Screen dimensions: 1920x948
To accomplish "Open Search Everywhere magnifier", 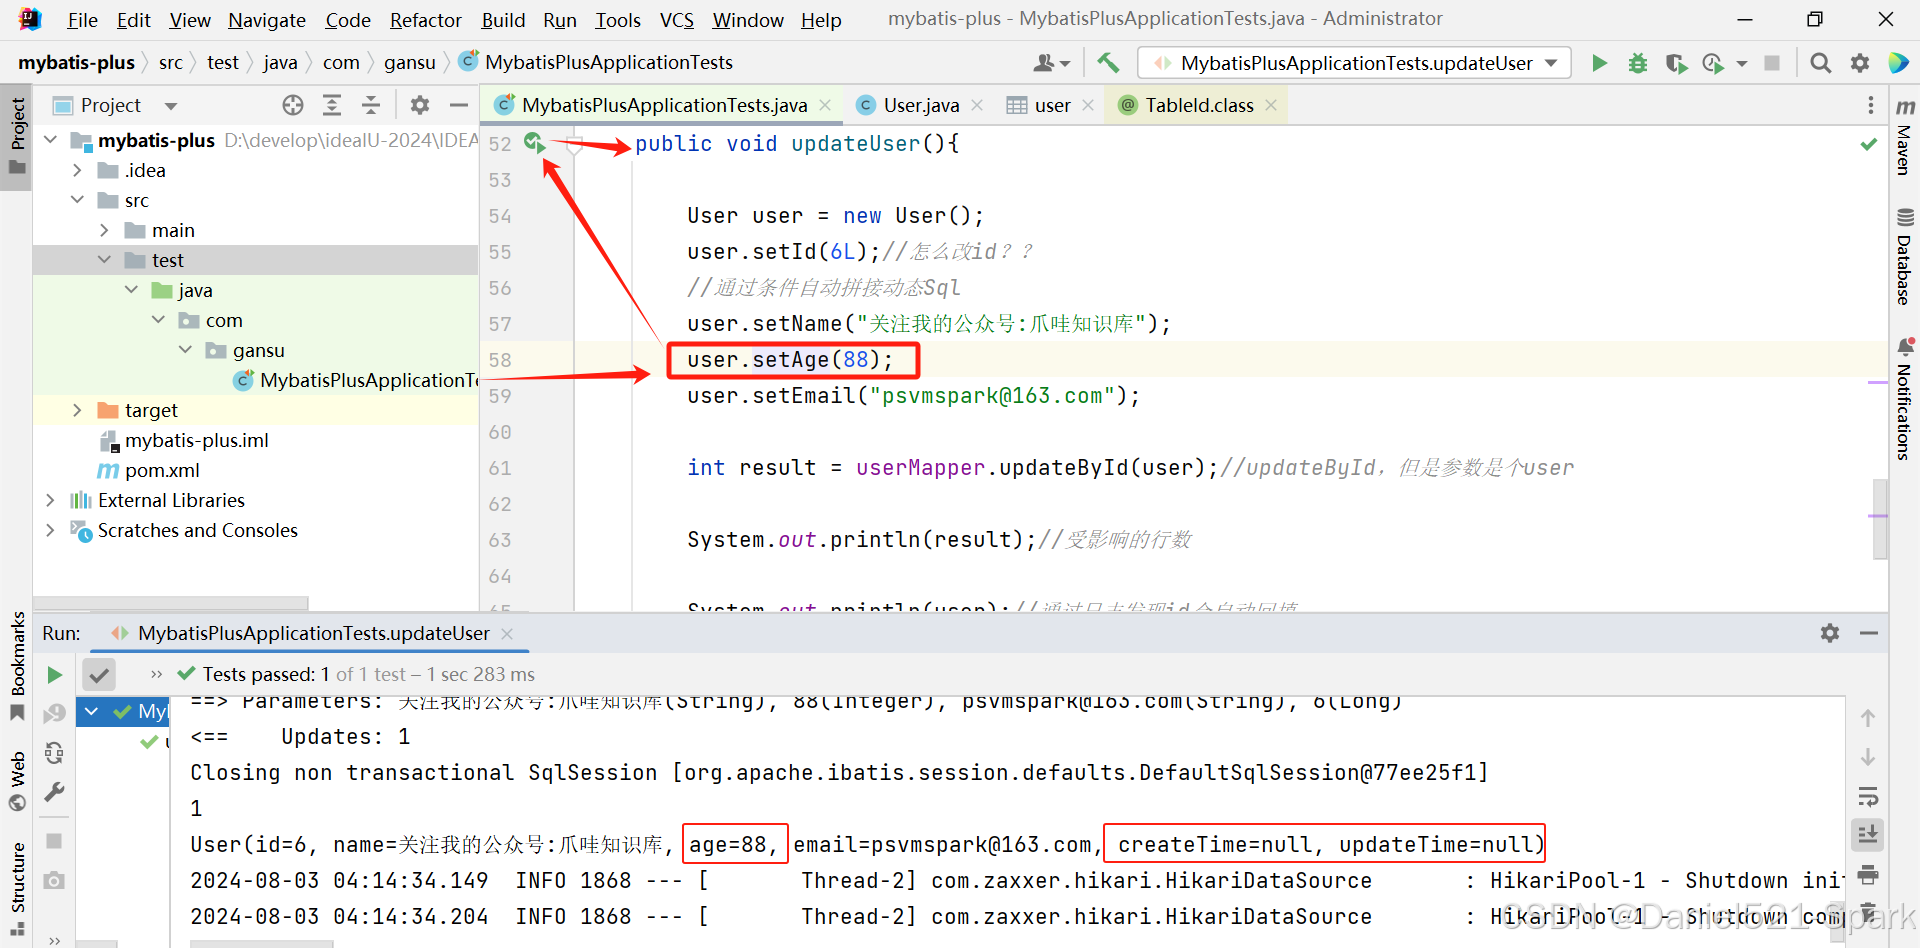I will (1821, 63).
